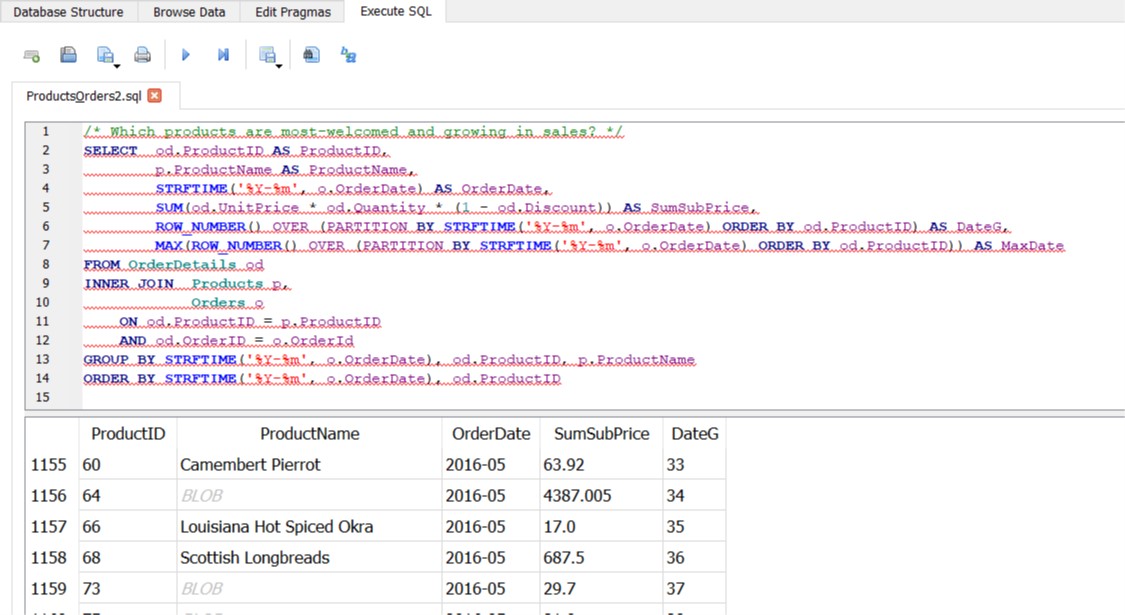This screenshot has width=1125, height=615.
Task: Switch to the Database Structure tab
Action: click(66, 12)
